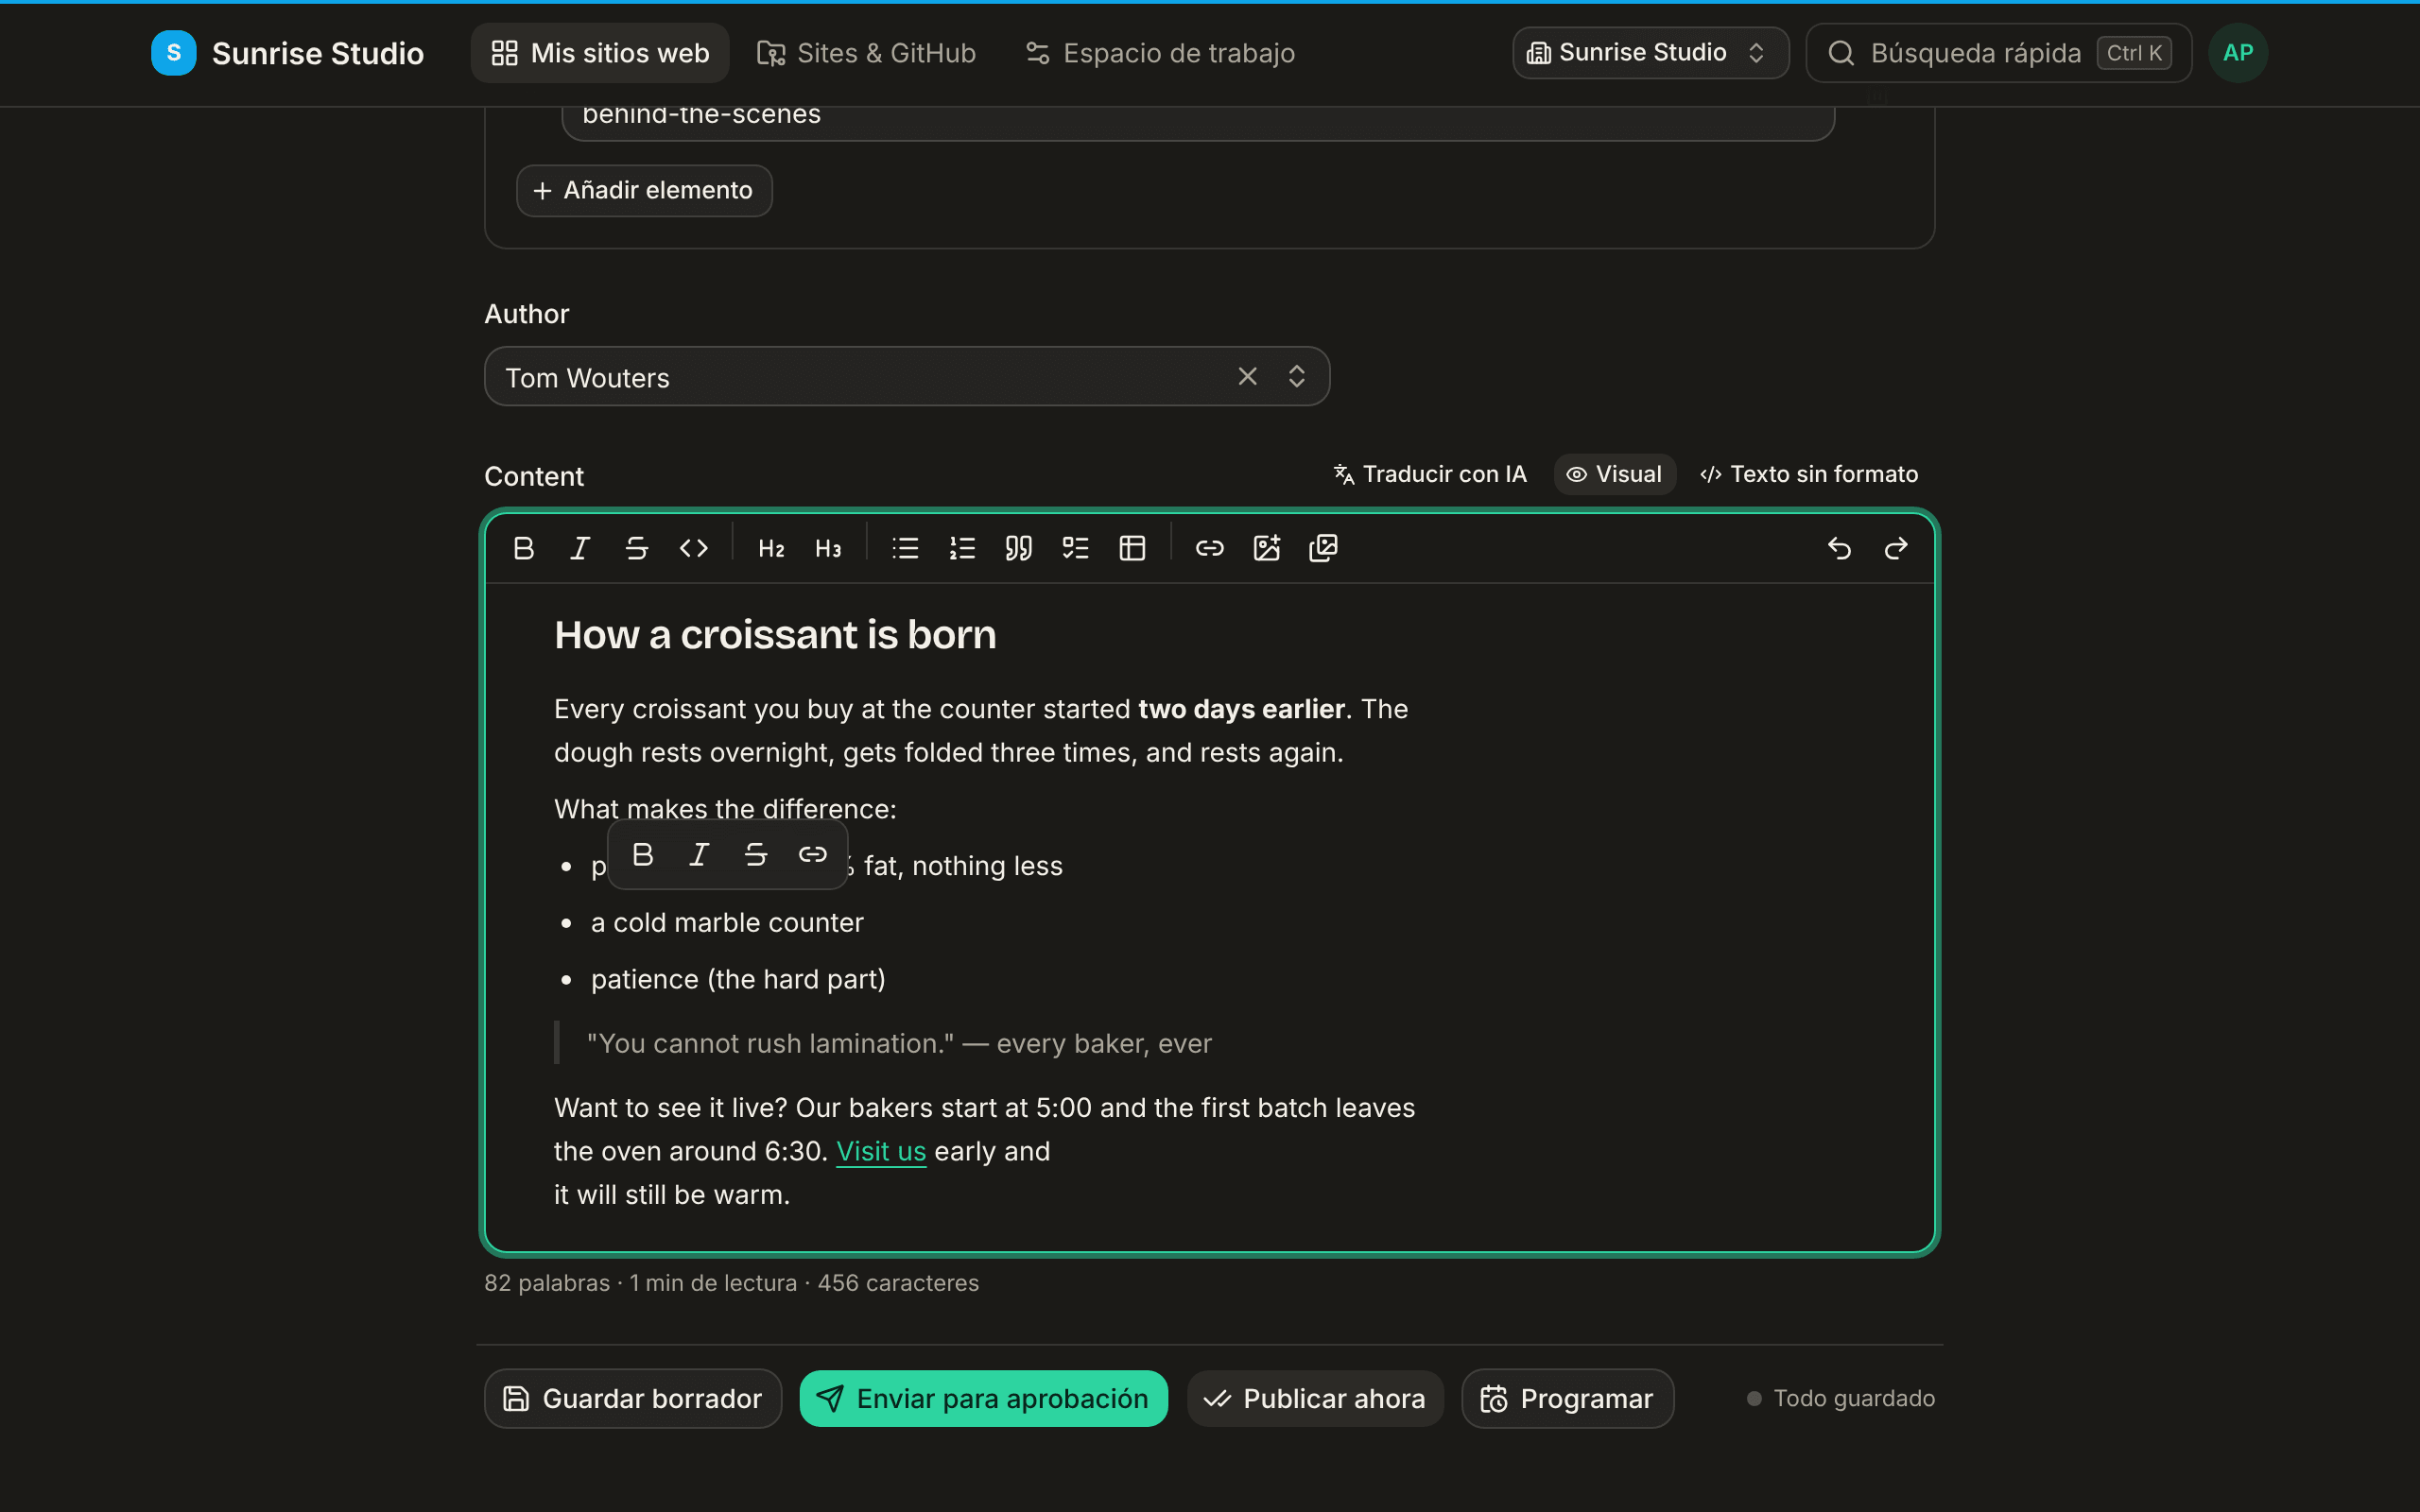
Task: Open the Mis sitios web tab
Action: 600,53
